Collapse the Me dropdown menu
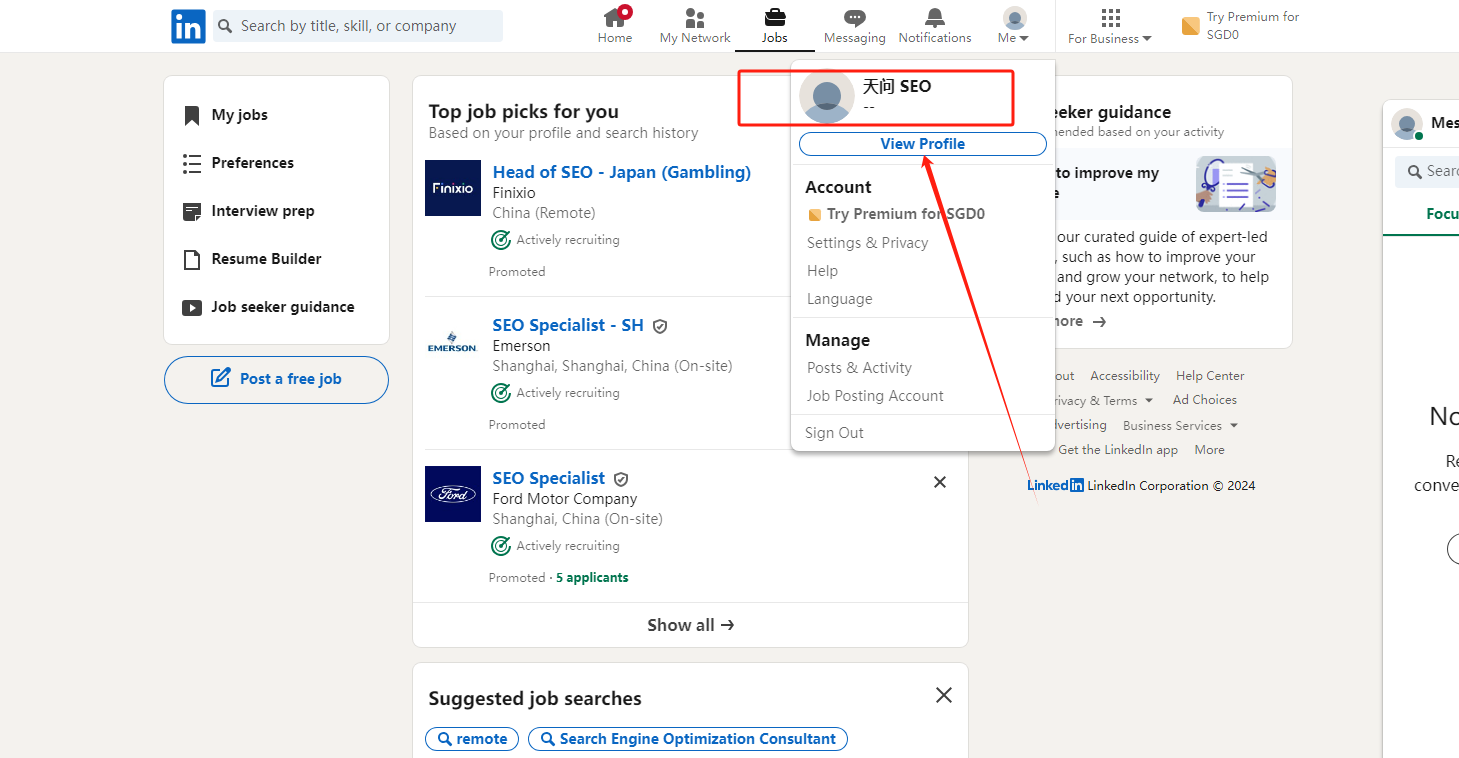The image size is (1459, 758). click(1014, 27)
